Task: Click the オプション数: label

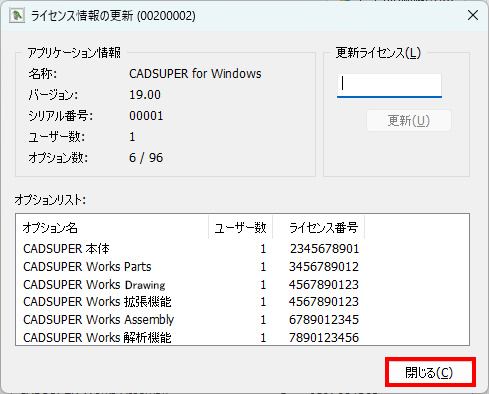Action: 58,158
